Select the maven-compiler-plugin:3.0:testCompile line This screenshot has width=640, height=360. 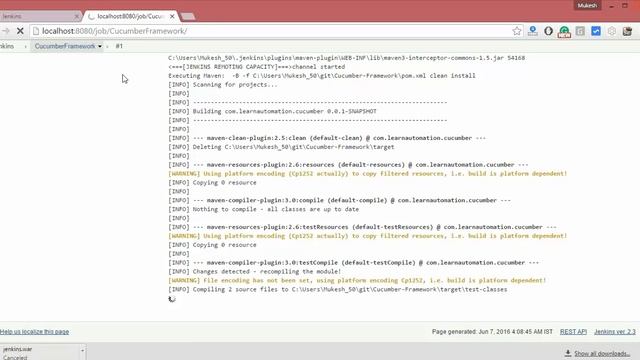pos(353,263)
